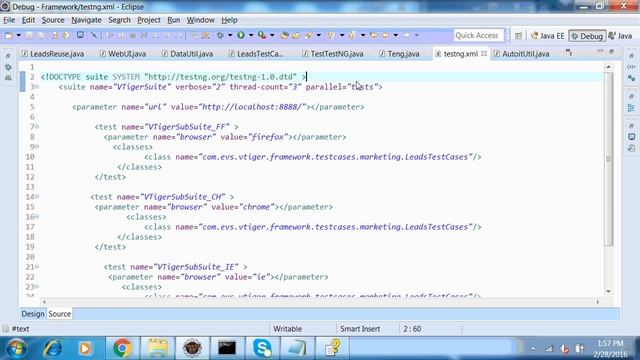This screenshot has width=640, height=360.
Task: Collapse the VTigerSubSuite_FF test fold marker
Action: pos(37,127)
